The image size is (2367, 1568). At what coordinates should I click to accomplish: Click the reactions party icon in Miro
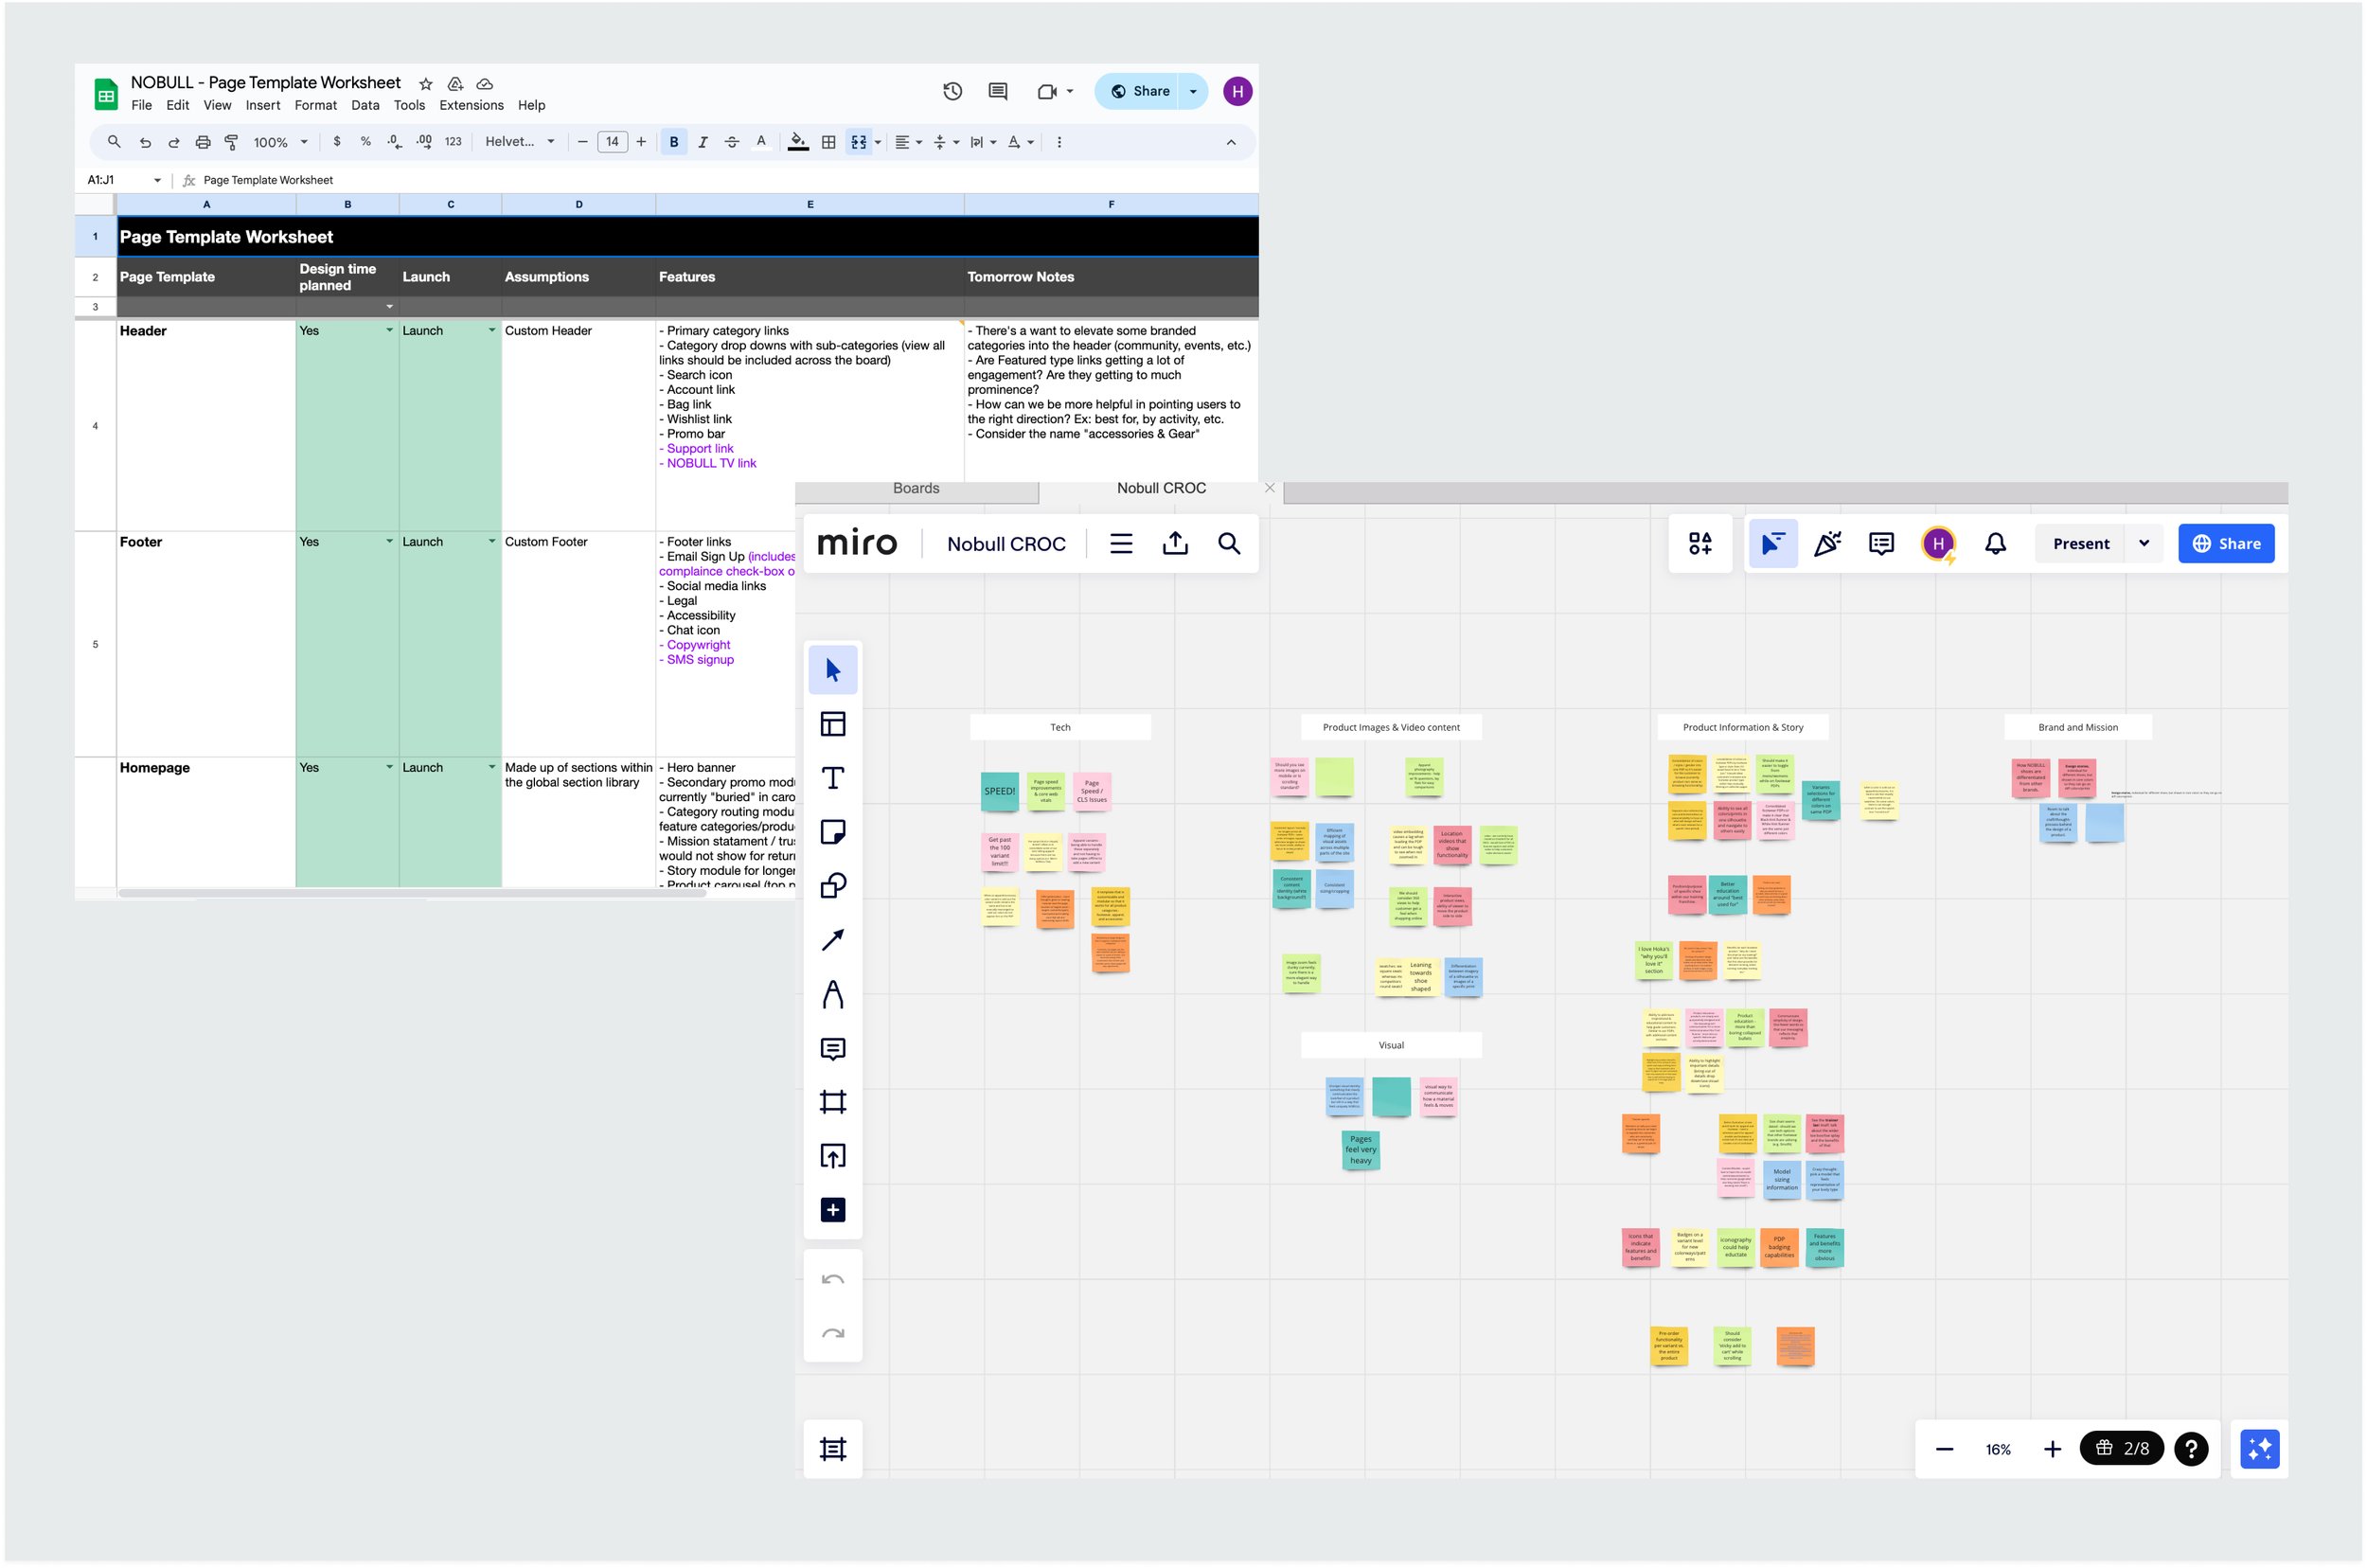[1827, 543]
